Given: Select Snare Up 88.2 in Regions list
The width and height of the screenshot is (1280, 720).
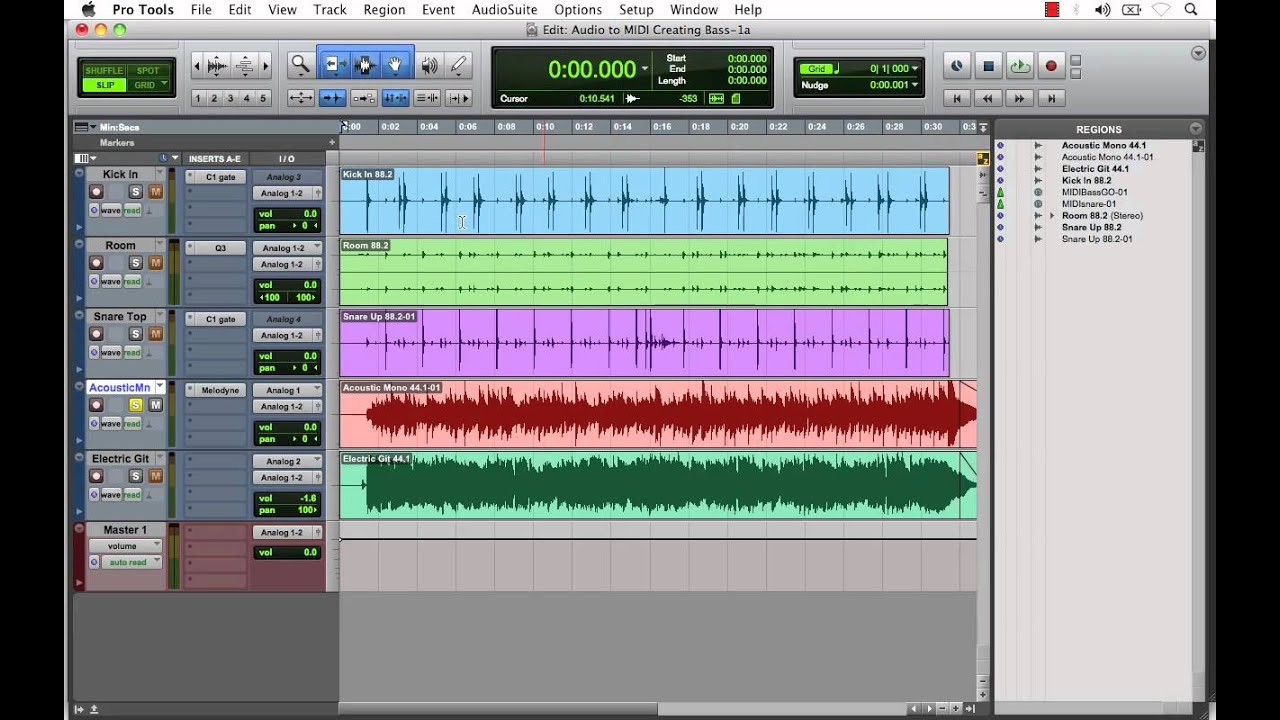Looking at the screenshot, I should pos(1091,227).
